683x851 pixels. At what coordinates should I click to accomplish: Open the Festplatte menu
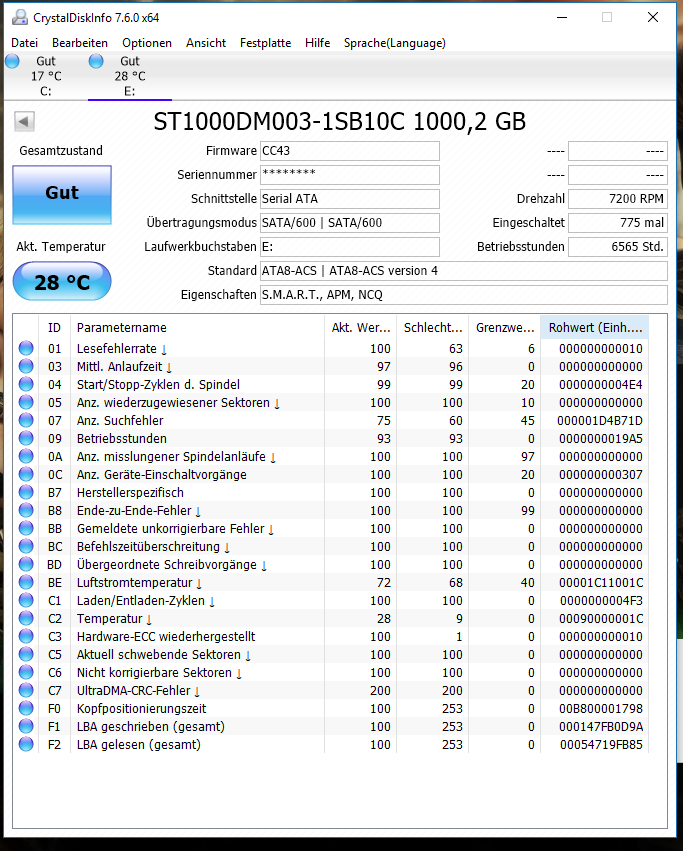pos(265,43)
